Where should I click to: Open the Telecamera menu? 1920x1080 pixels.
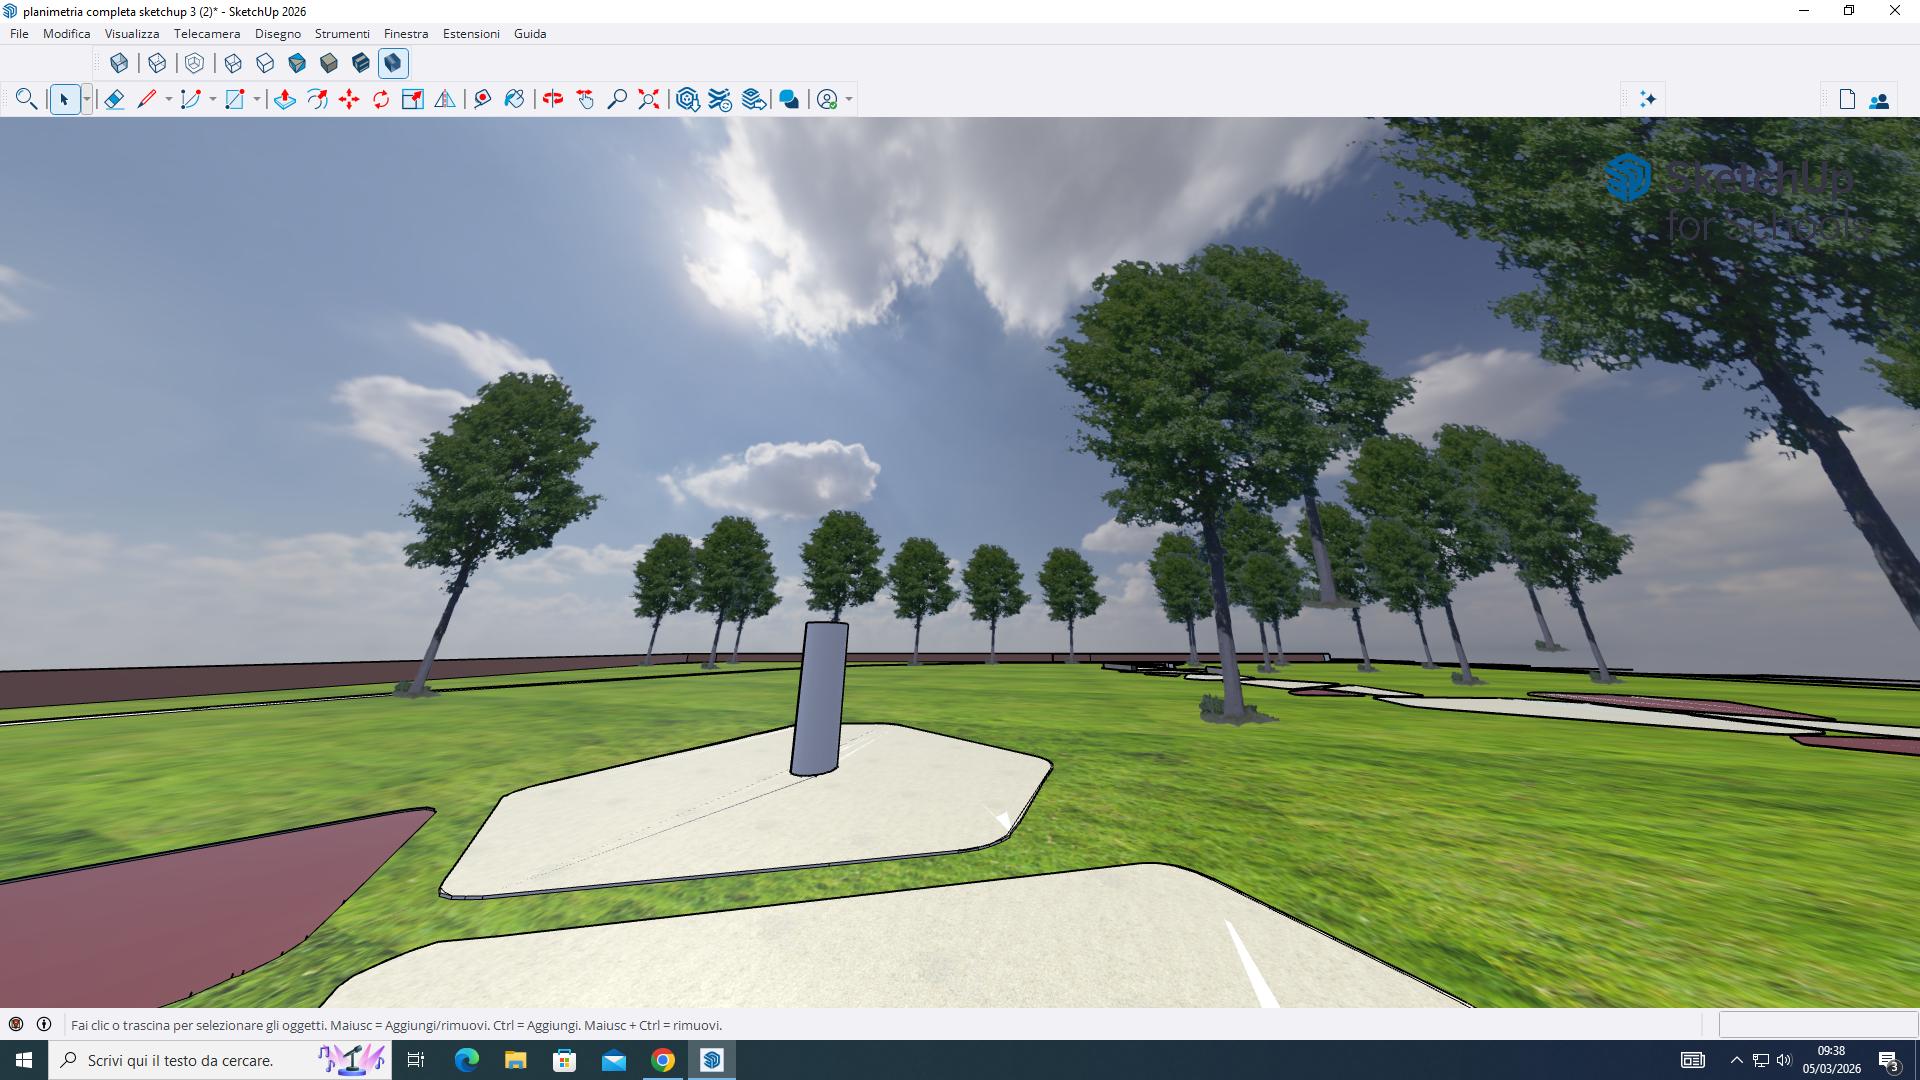206,33
